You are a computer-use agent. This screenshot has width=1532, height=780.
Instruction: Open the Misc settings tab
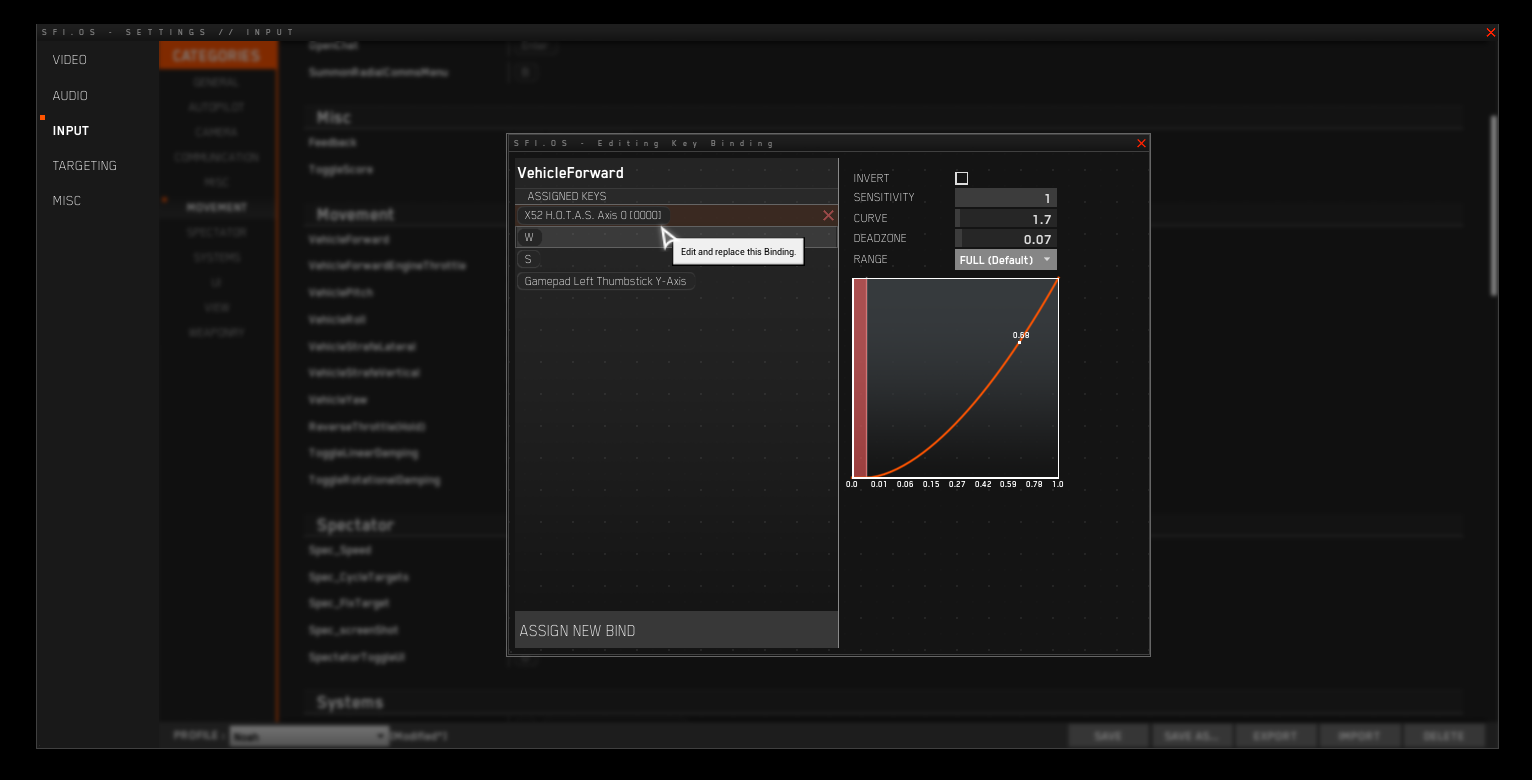(67, 201)
